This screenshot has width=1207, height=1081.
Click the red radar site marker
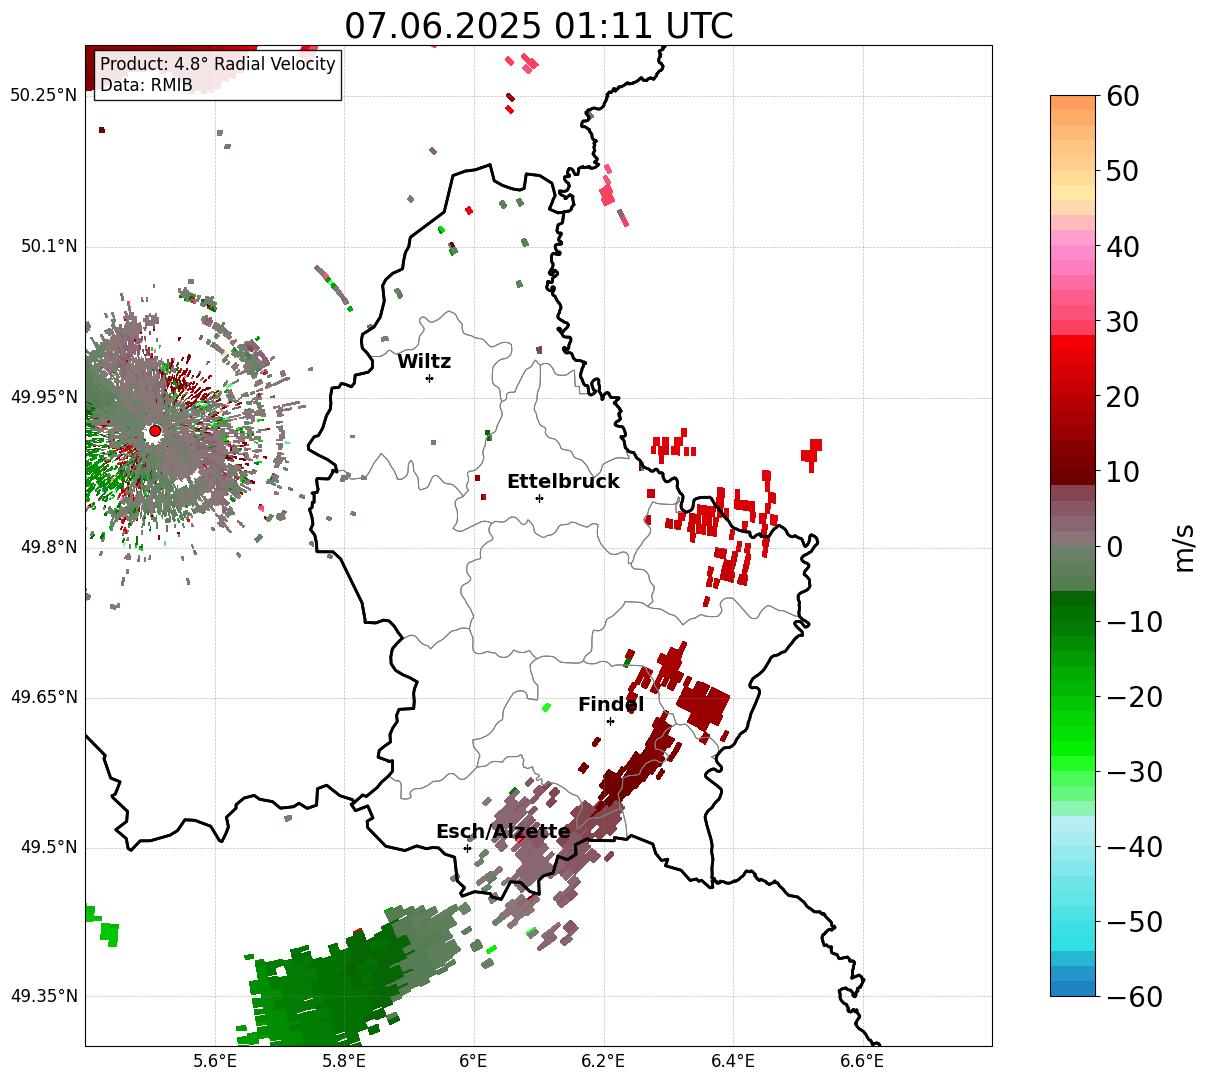click(154, 431)
